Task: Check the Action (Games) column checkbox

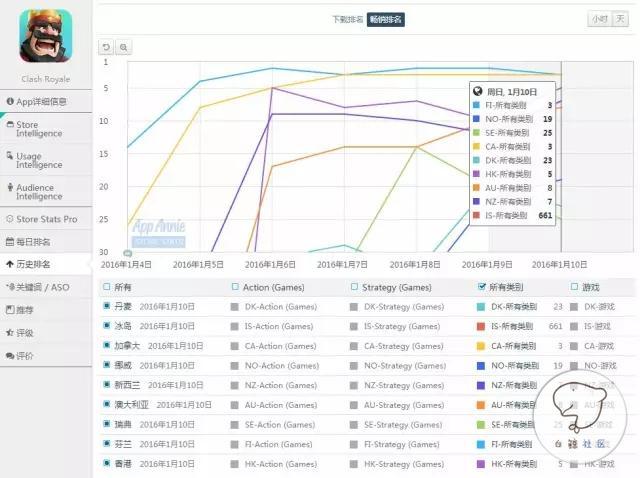Action: coord(235,288)
